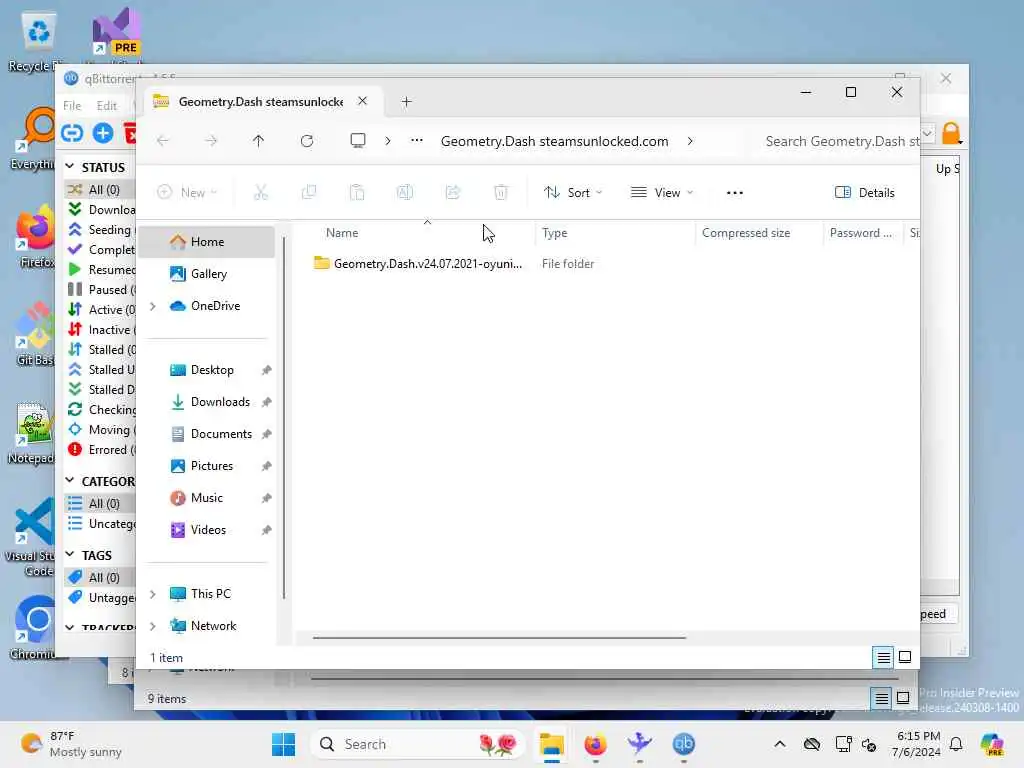Screen dimensions: 1024x768
Task: Open the notification bell in system tray
Action: coord(956,744)
